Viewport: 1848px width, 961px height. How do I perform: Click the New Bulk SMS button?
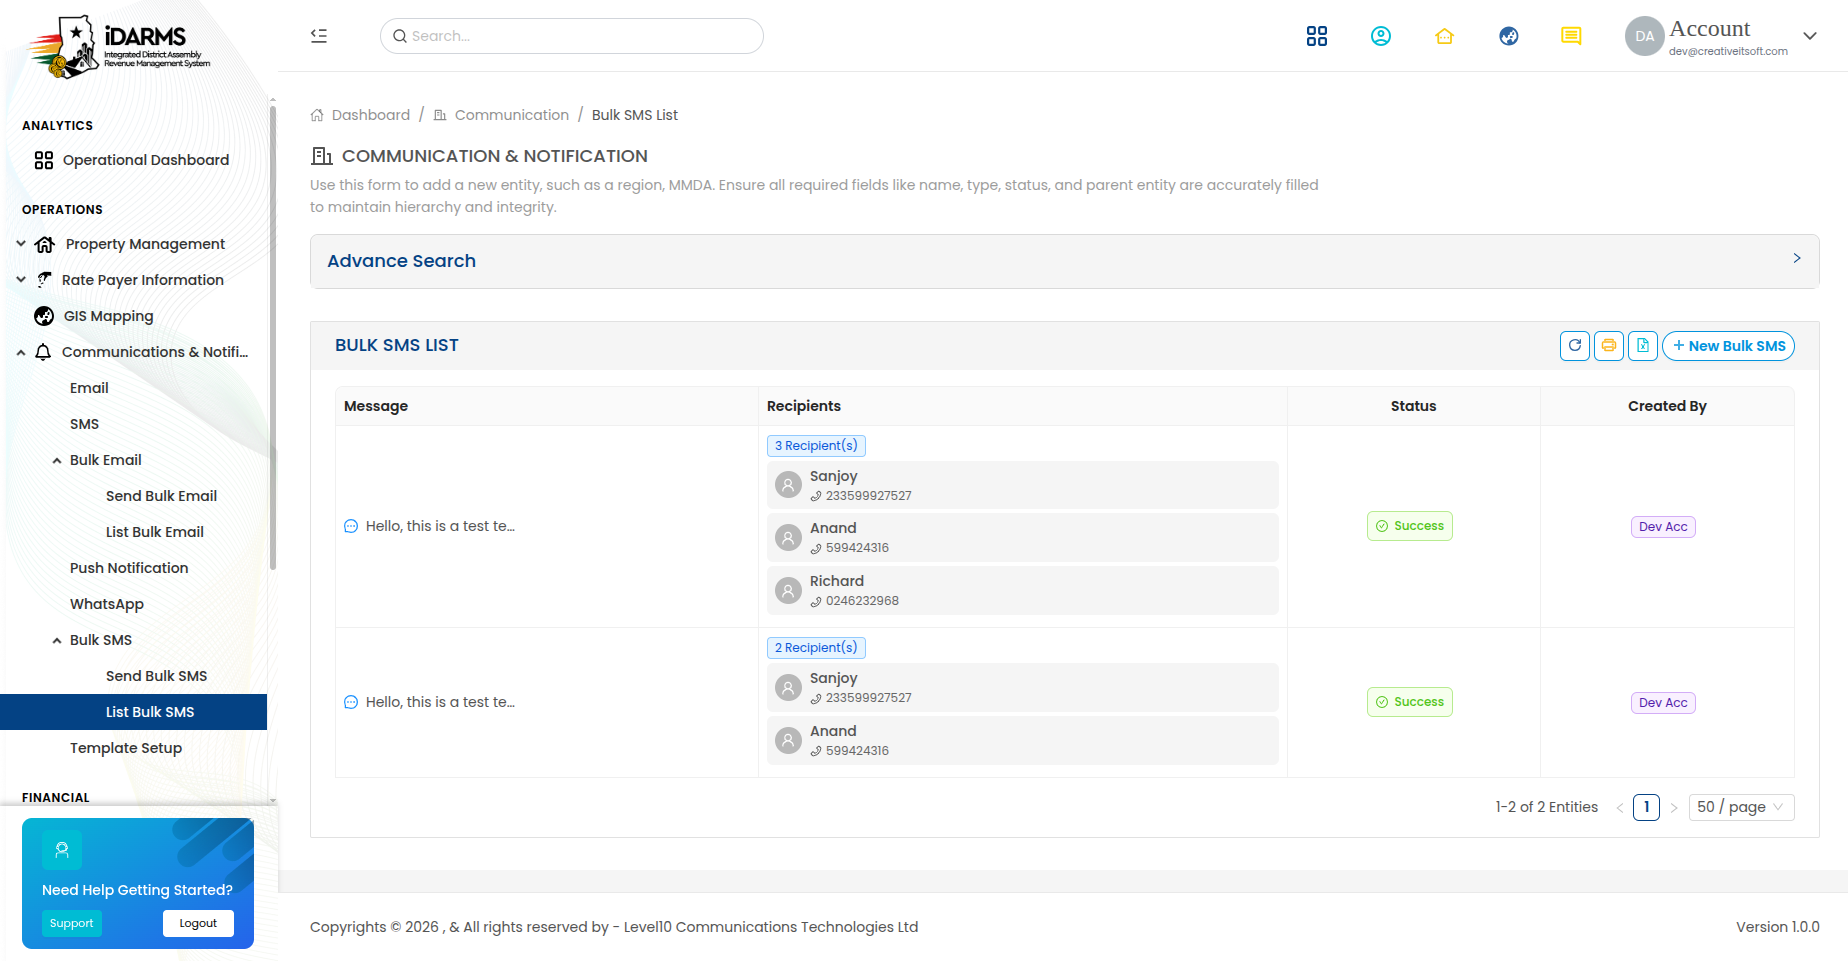coord(1729,346)
